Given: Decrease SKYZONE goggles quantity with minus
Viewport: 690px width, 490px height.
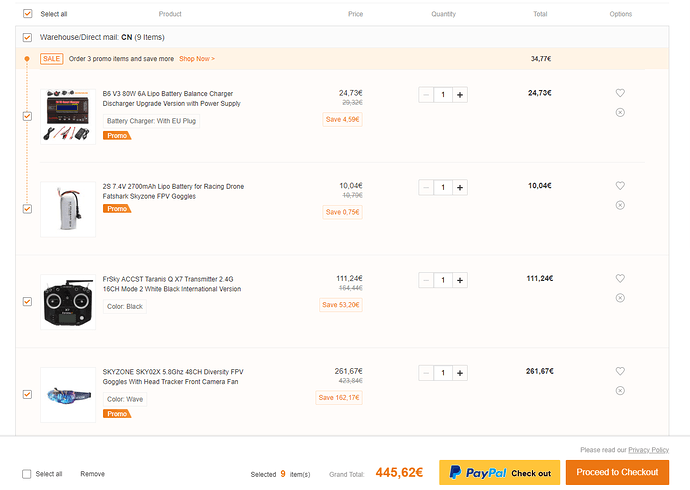Looking at the screenshot, I should (426, 373).
